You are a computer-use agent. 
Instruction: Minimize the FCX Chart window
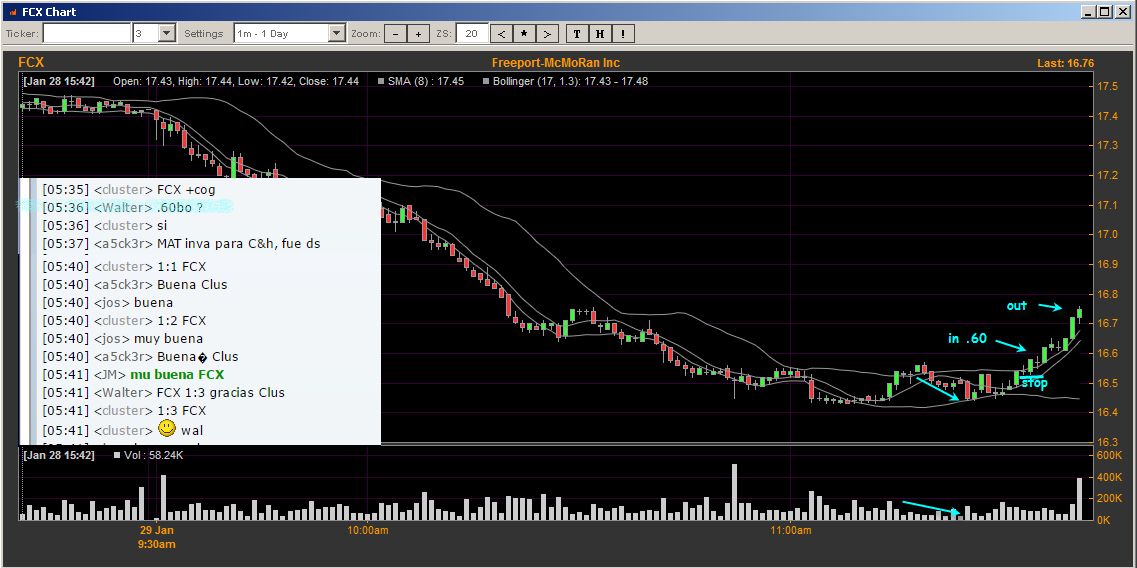point(1090,12)
